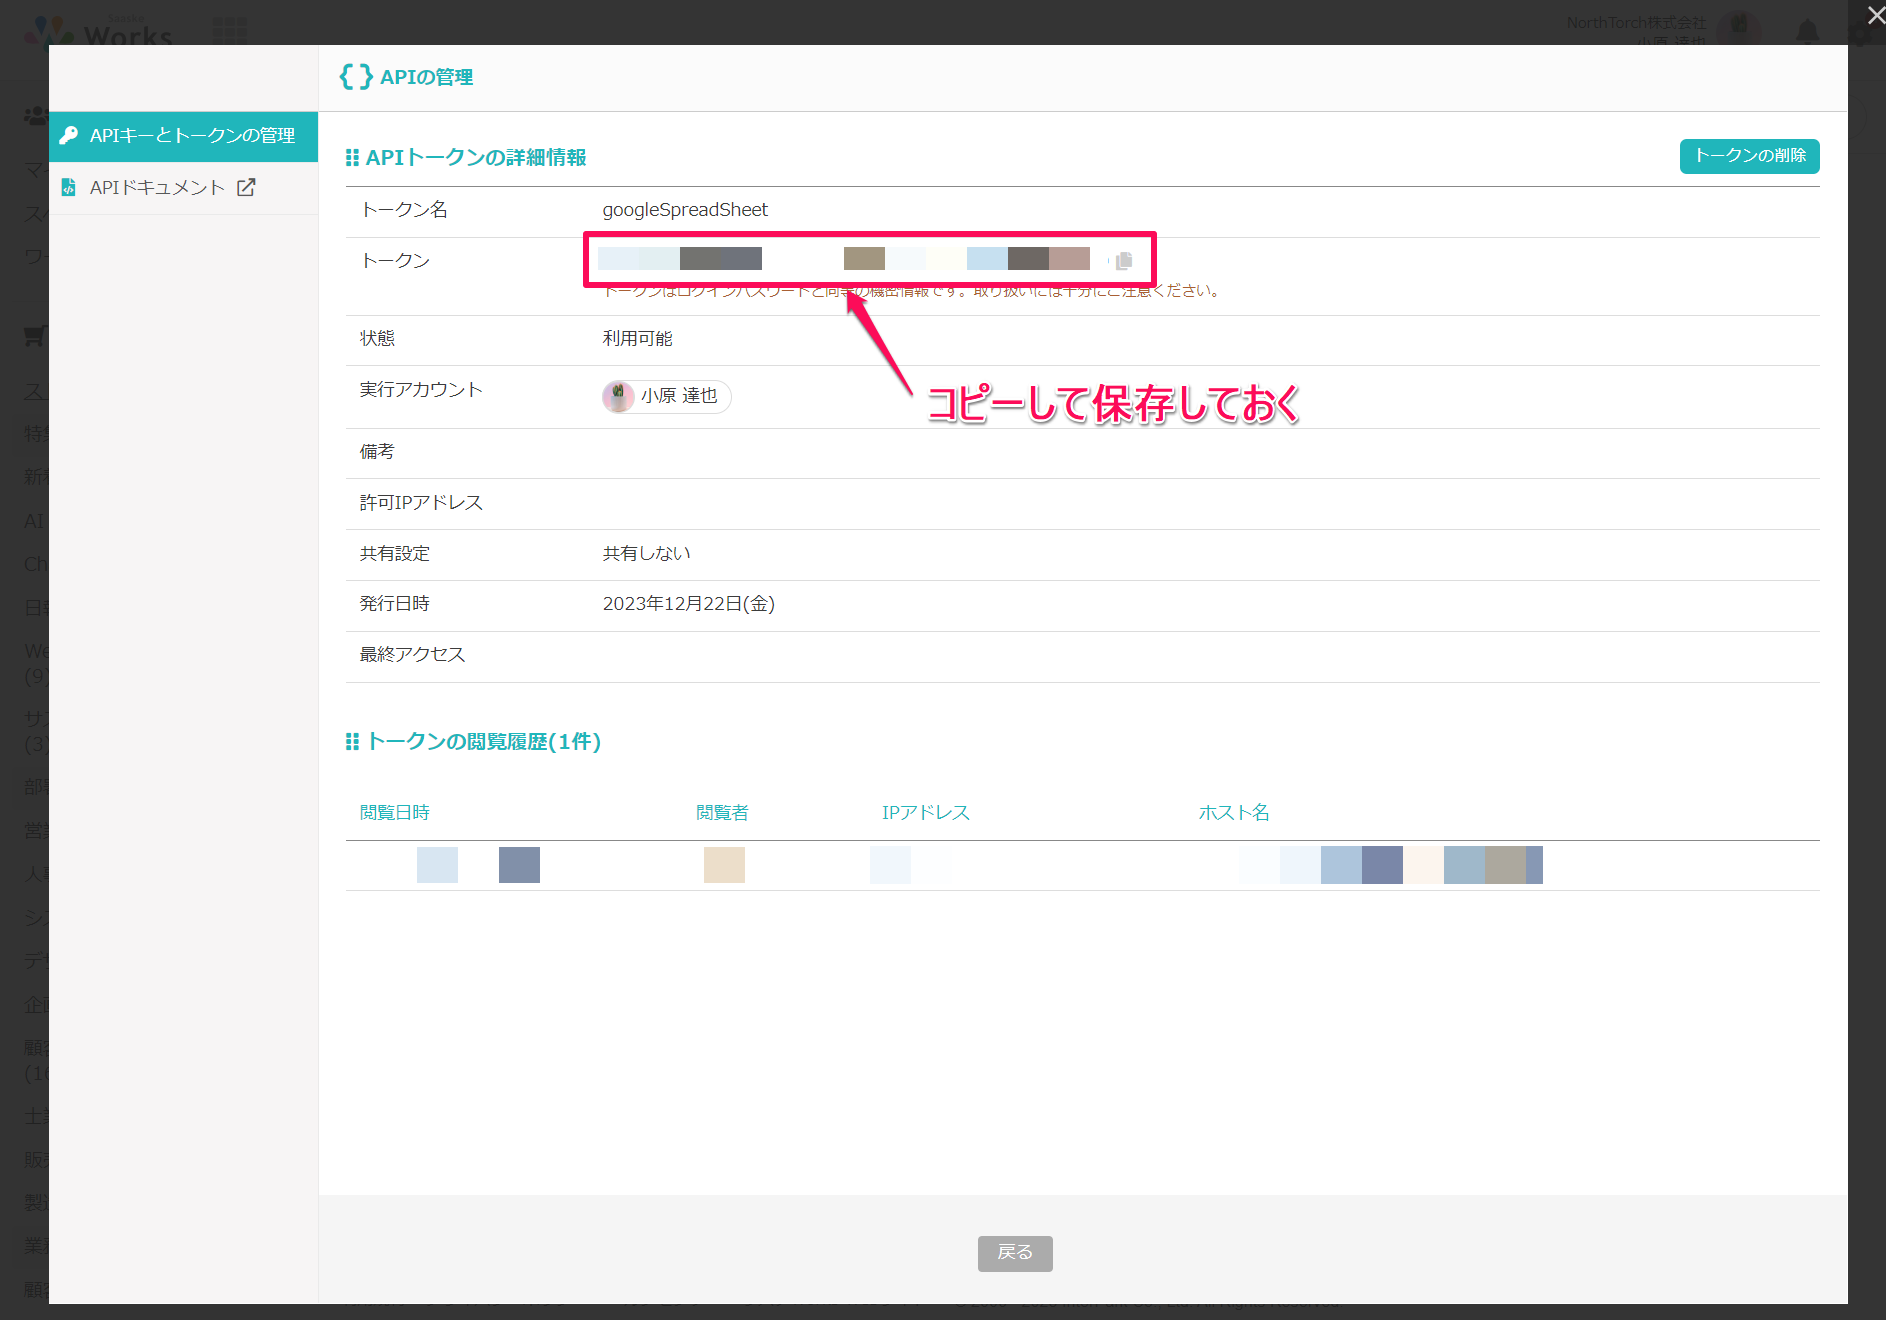The image size is (1886, 1320).
Task: Click the 小原 達也 account chip name
Action: point(679,396)
